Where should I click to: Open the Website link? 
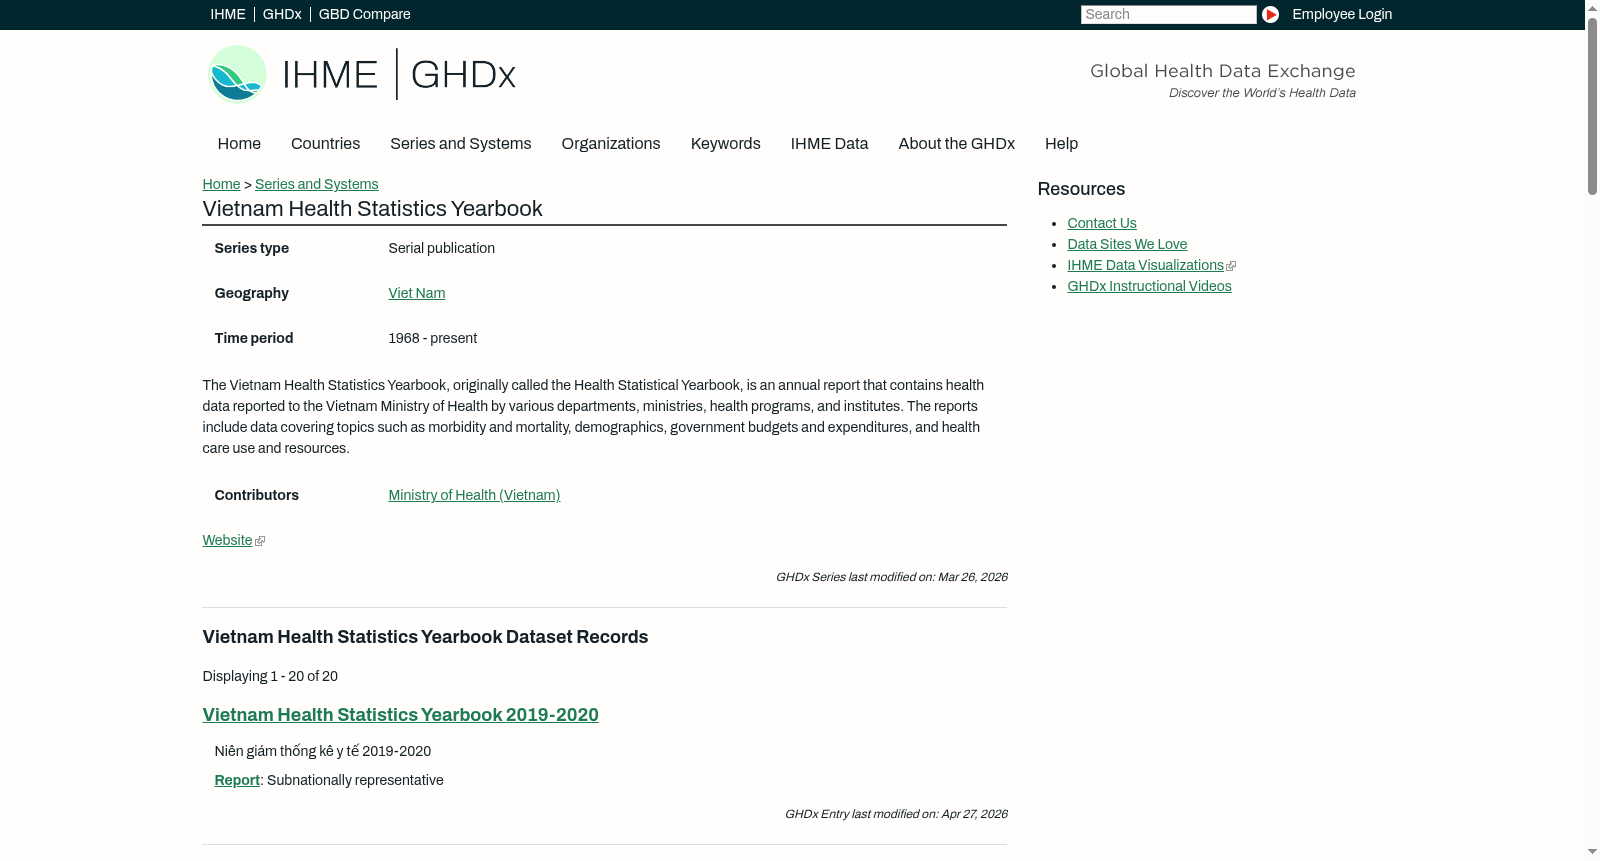tap(227, 540)
